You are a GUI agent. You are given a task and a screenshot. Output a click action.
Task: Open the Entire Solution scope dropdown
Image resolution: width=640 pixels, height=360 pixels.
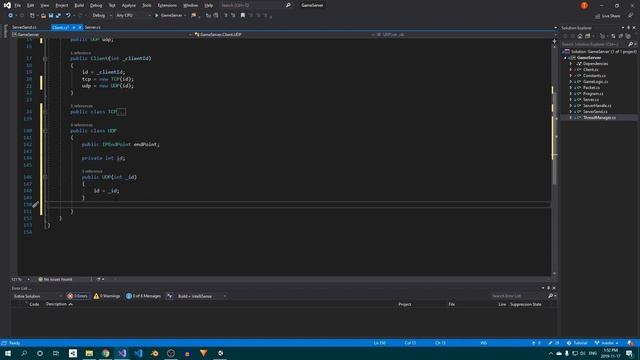(x=37, y=296)
